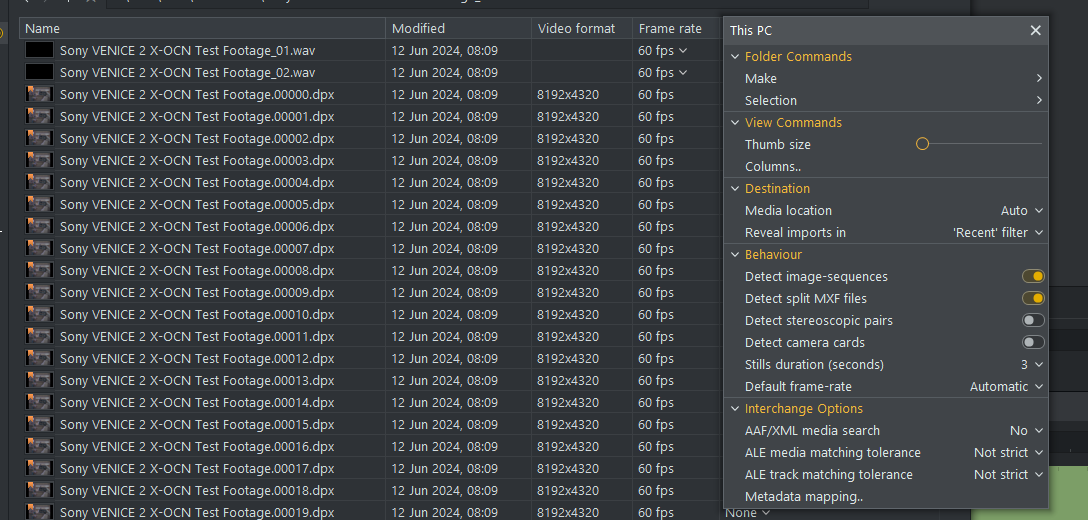Sort by the Modified column header
Viewport: 1088px width, 520px height.
click(458, 28)
